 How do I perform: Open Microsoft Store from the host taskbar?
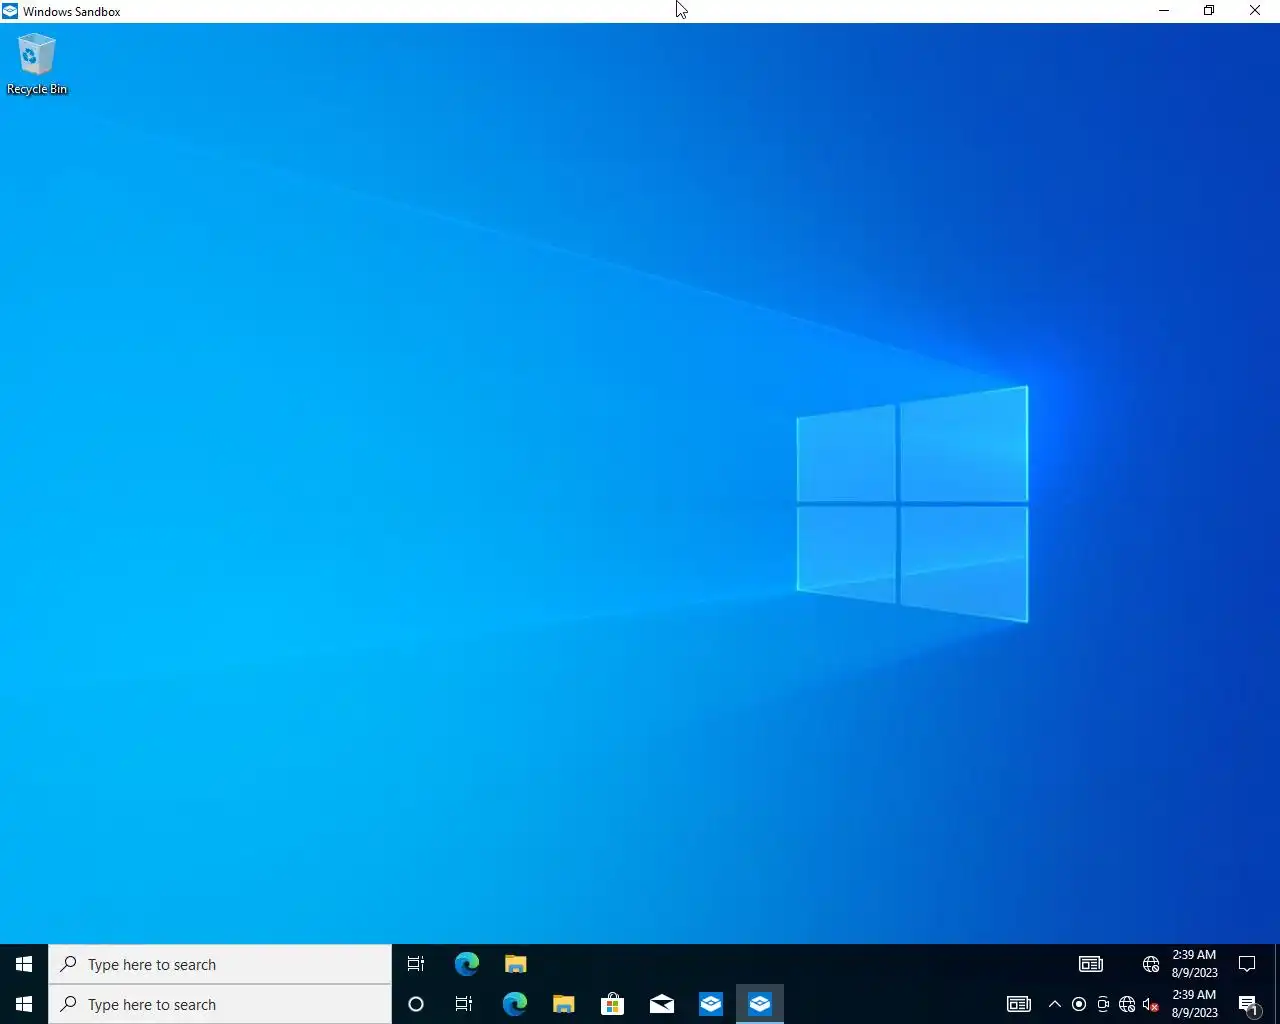click(x=612, y=1004)
